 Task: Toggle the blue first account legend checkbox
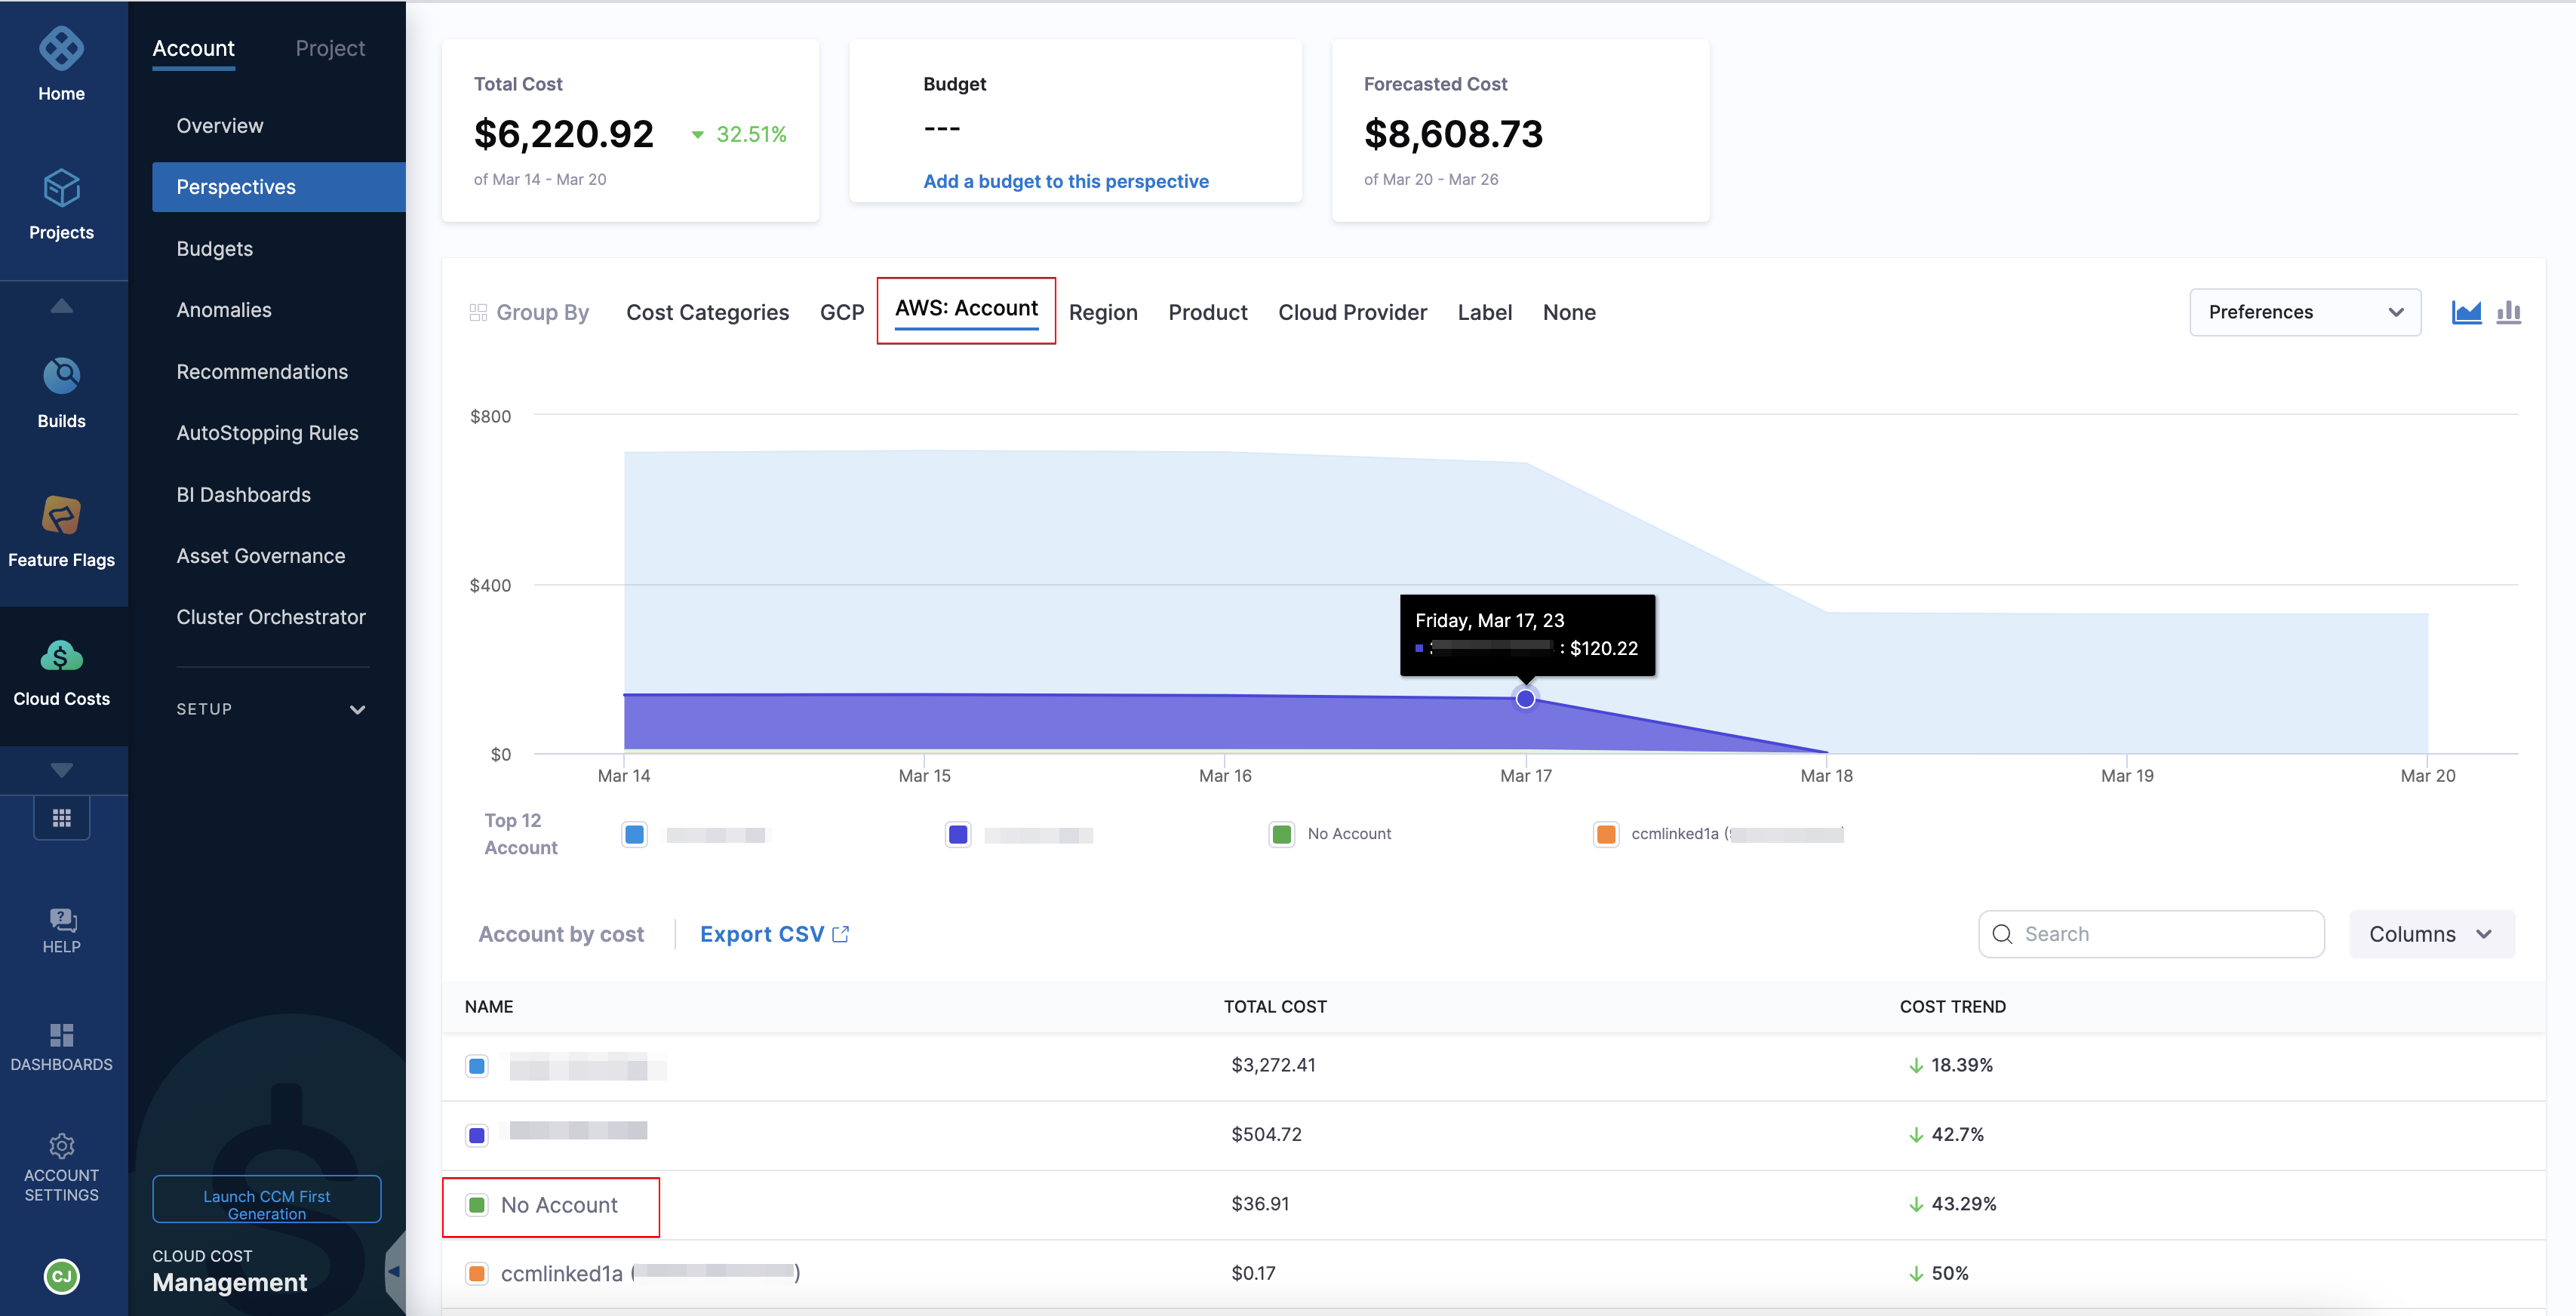[x=634, y=834]
